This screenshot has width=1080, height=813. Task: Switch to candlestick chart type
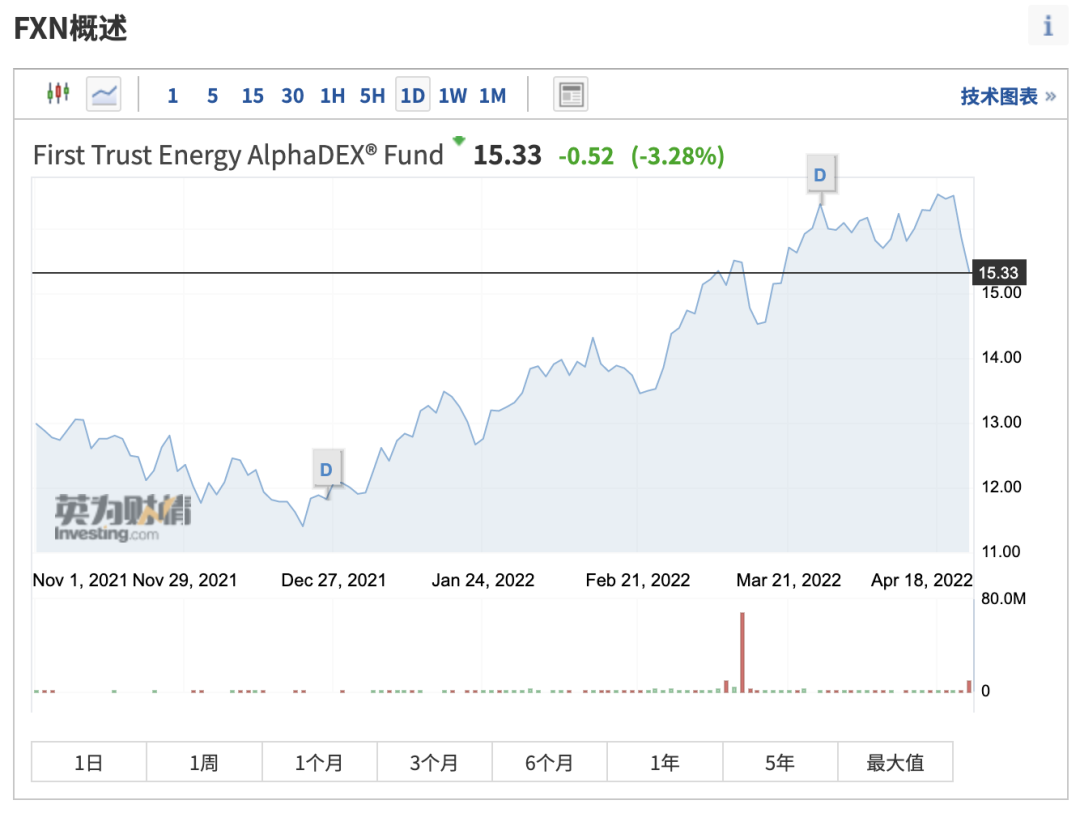(58, 94)
